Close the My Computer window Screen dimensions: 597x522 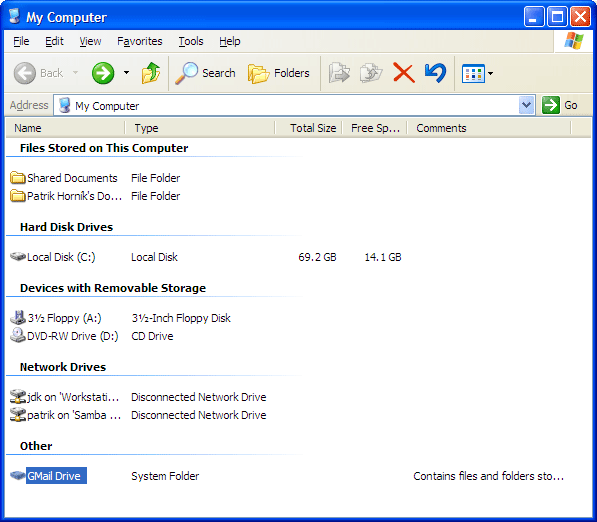(x=580, y=17)
